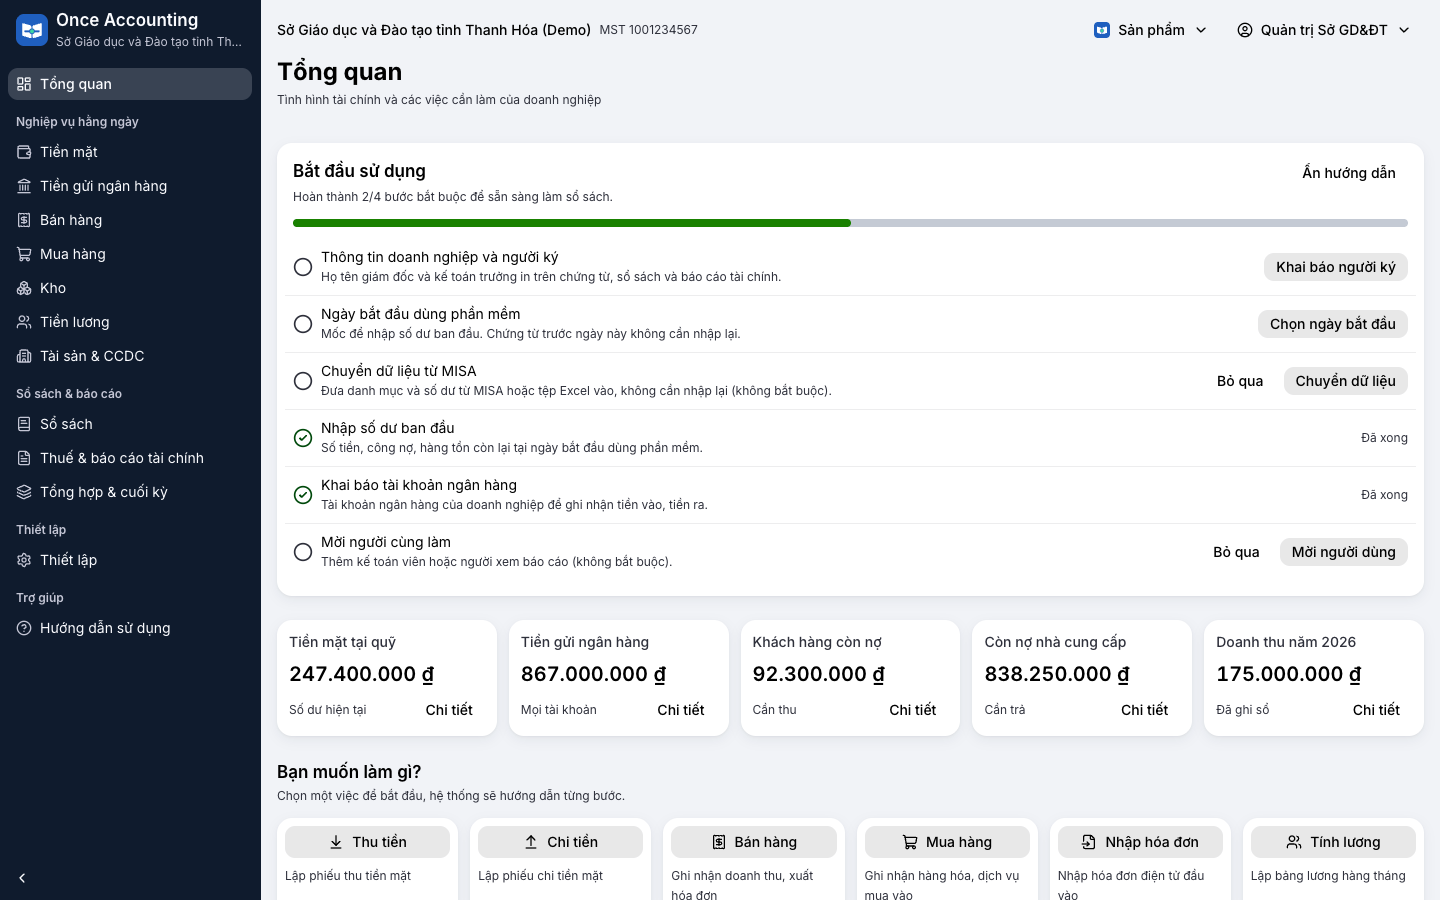Open Thiết lập settings gear item

click(x=130, y=560)
